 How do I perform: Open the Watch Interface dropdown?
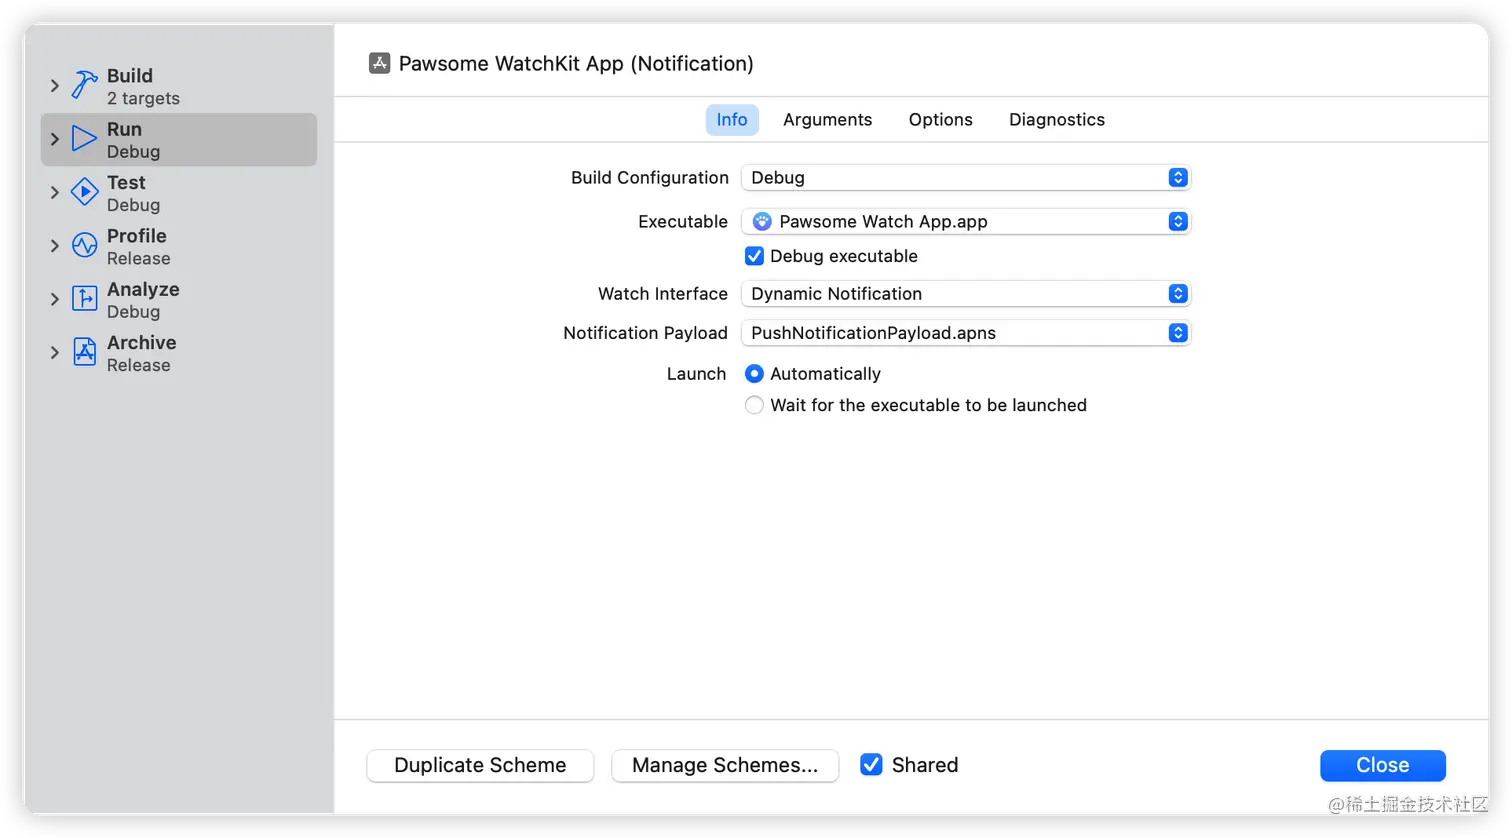(965, 294)
